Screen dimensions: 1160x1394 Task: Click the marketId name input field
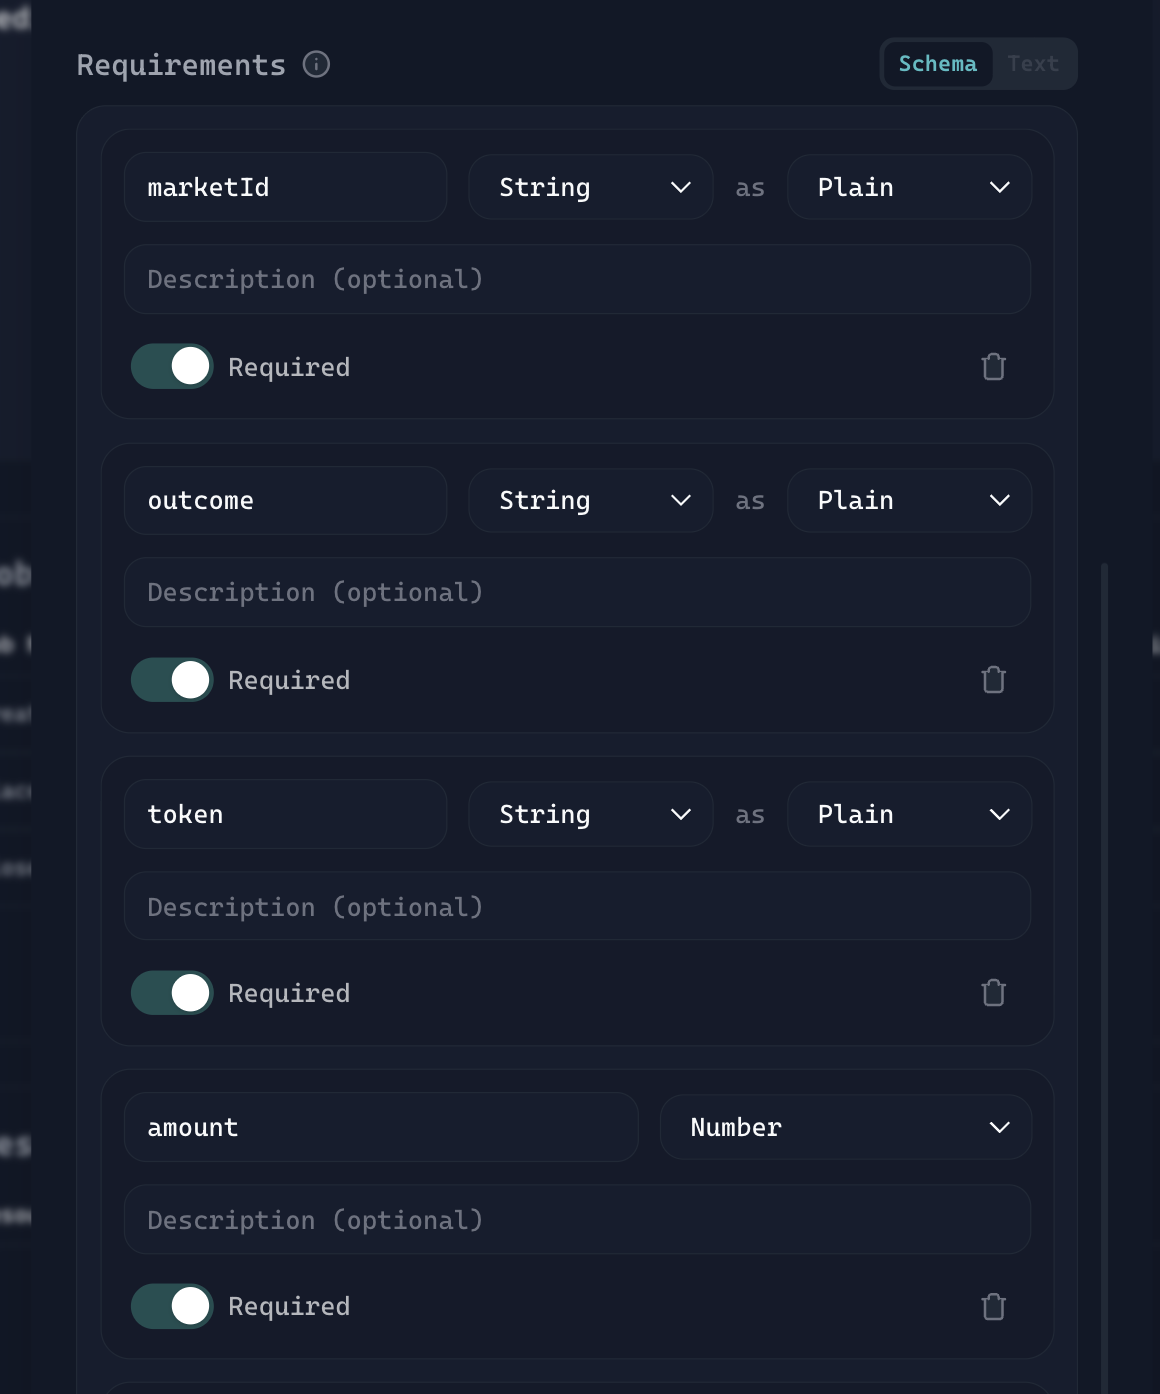click(x=285, y=187)
